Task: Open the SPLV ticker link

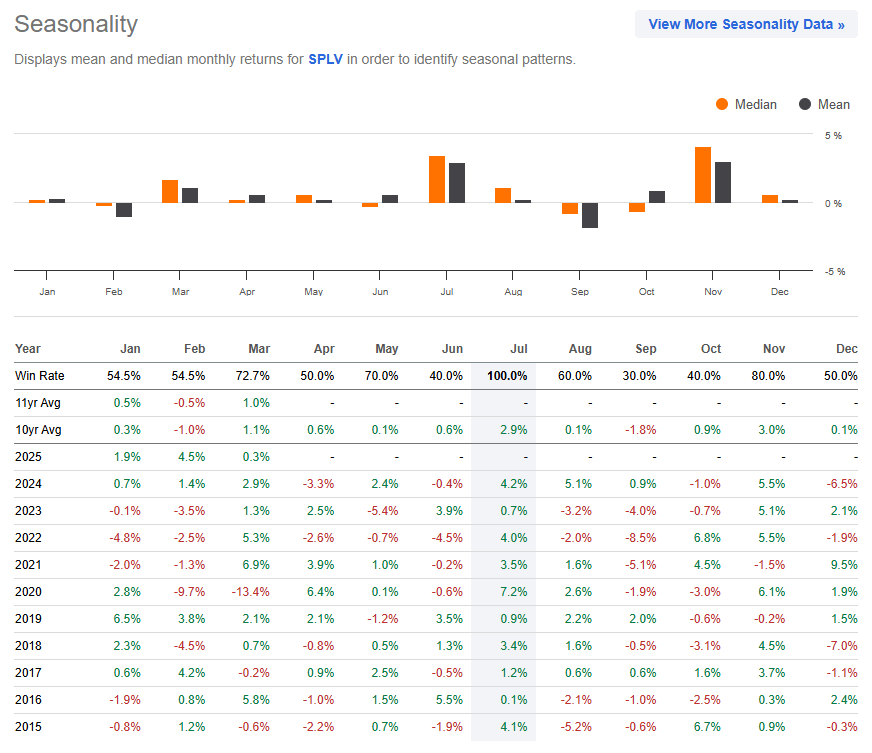Action: (324, 59)
